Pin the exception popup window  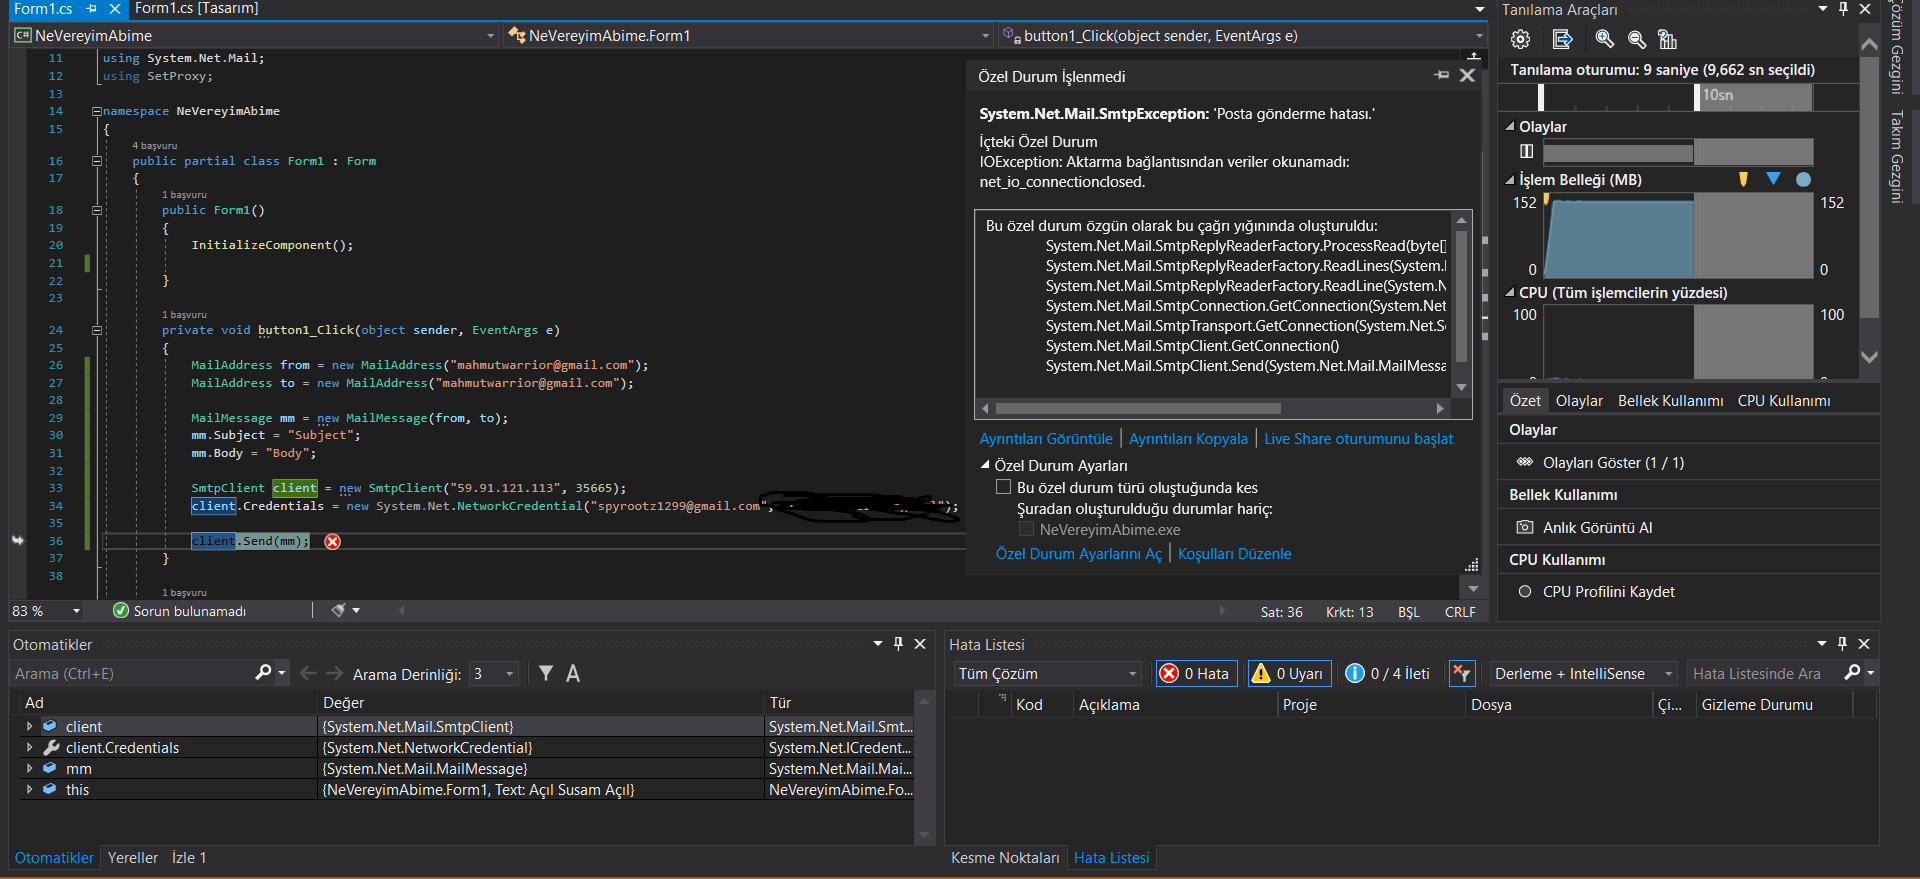point(1441,75)
